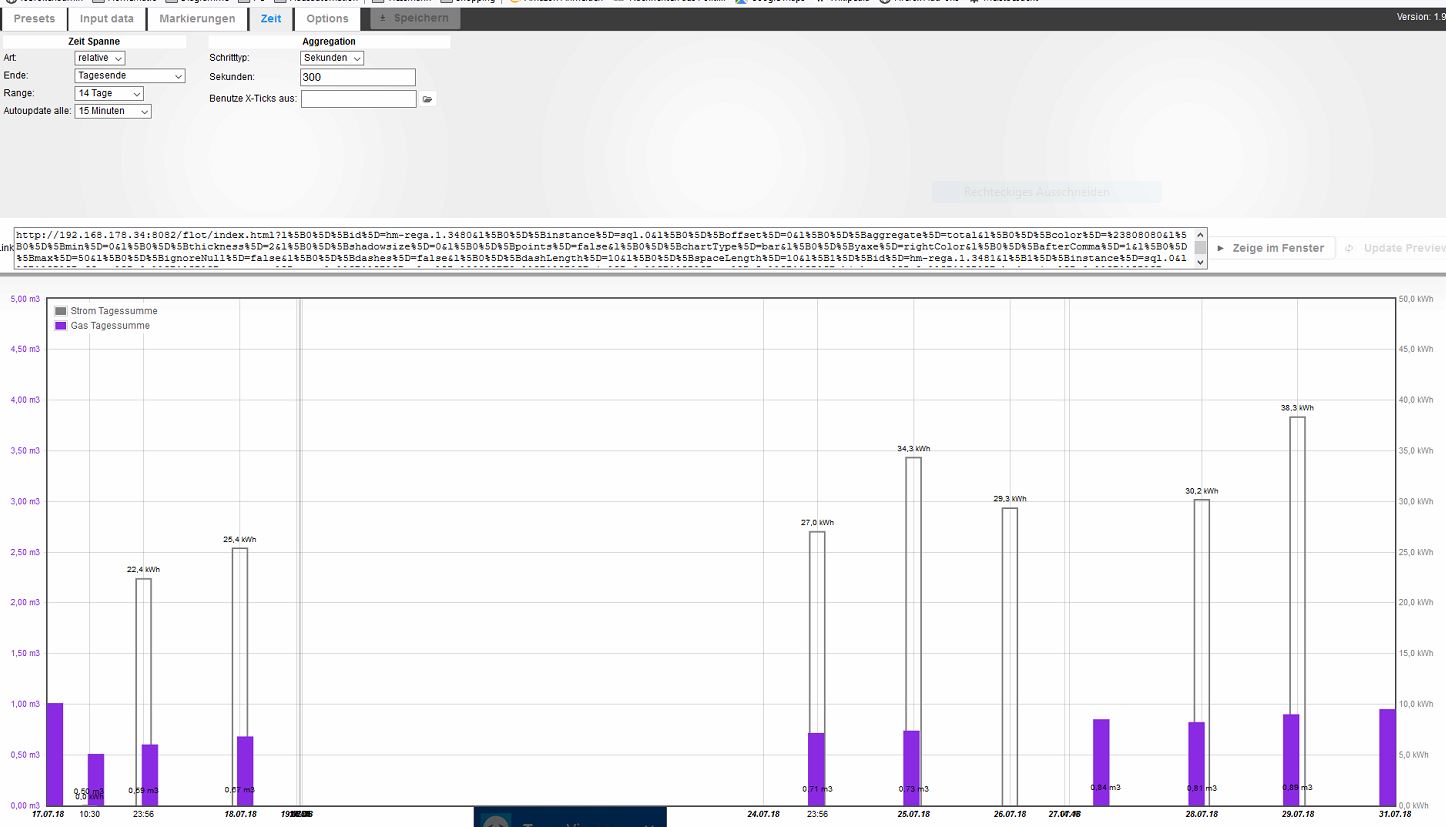Viewport: 1446px width, 827px height.
Task: Click the save disk icon beside Speichern
Action: 381,18
